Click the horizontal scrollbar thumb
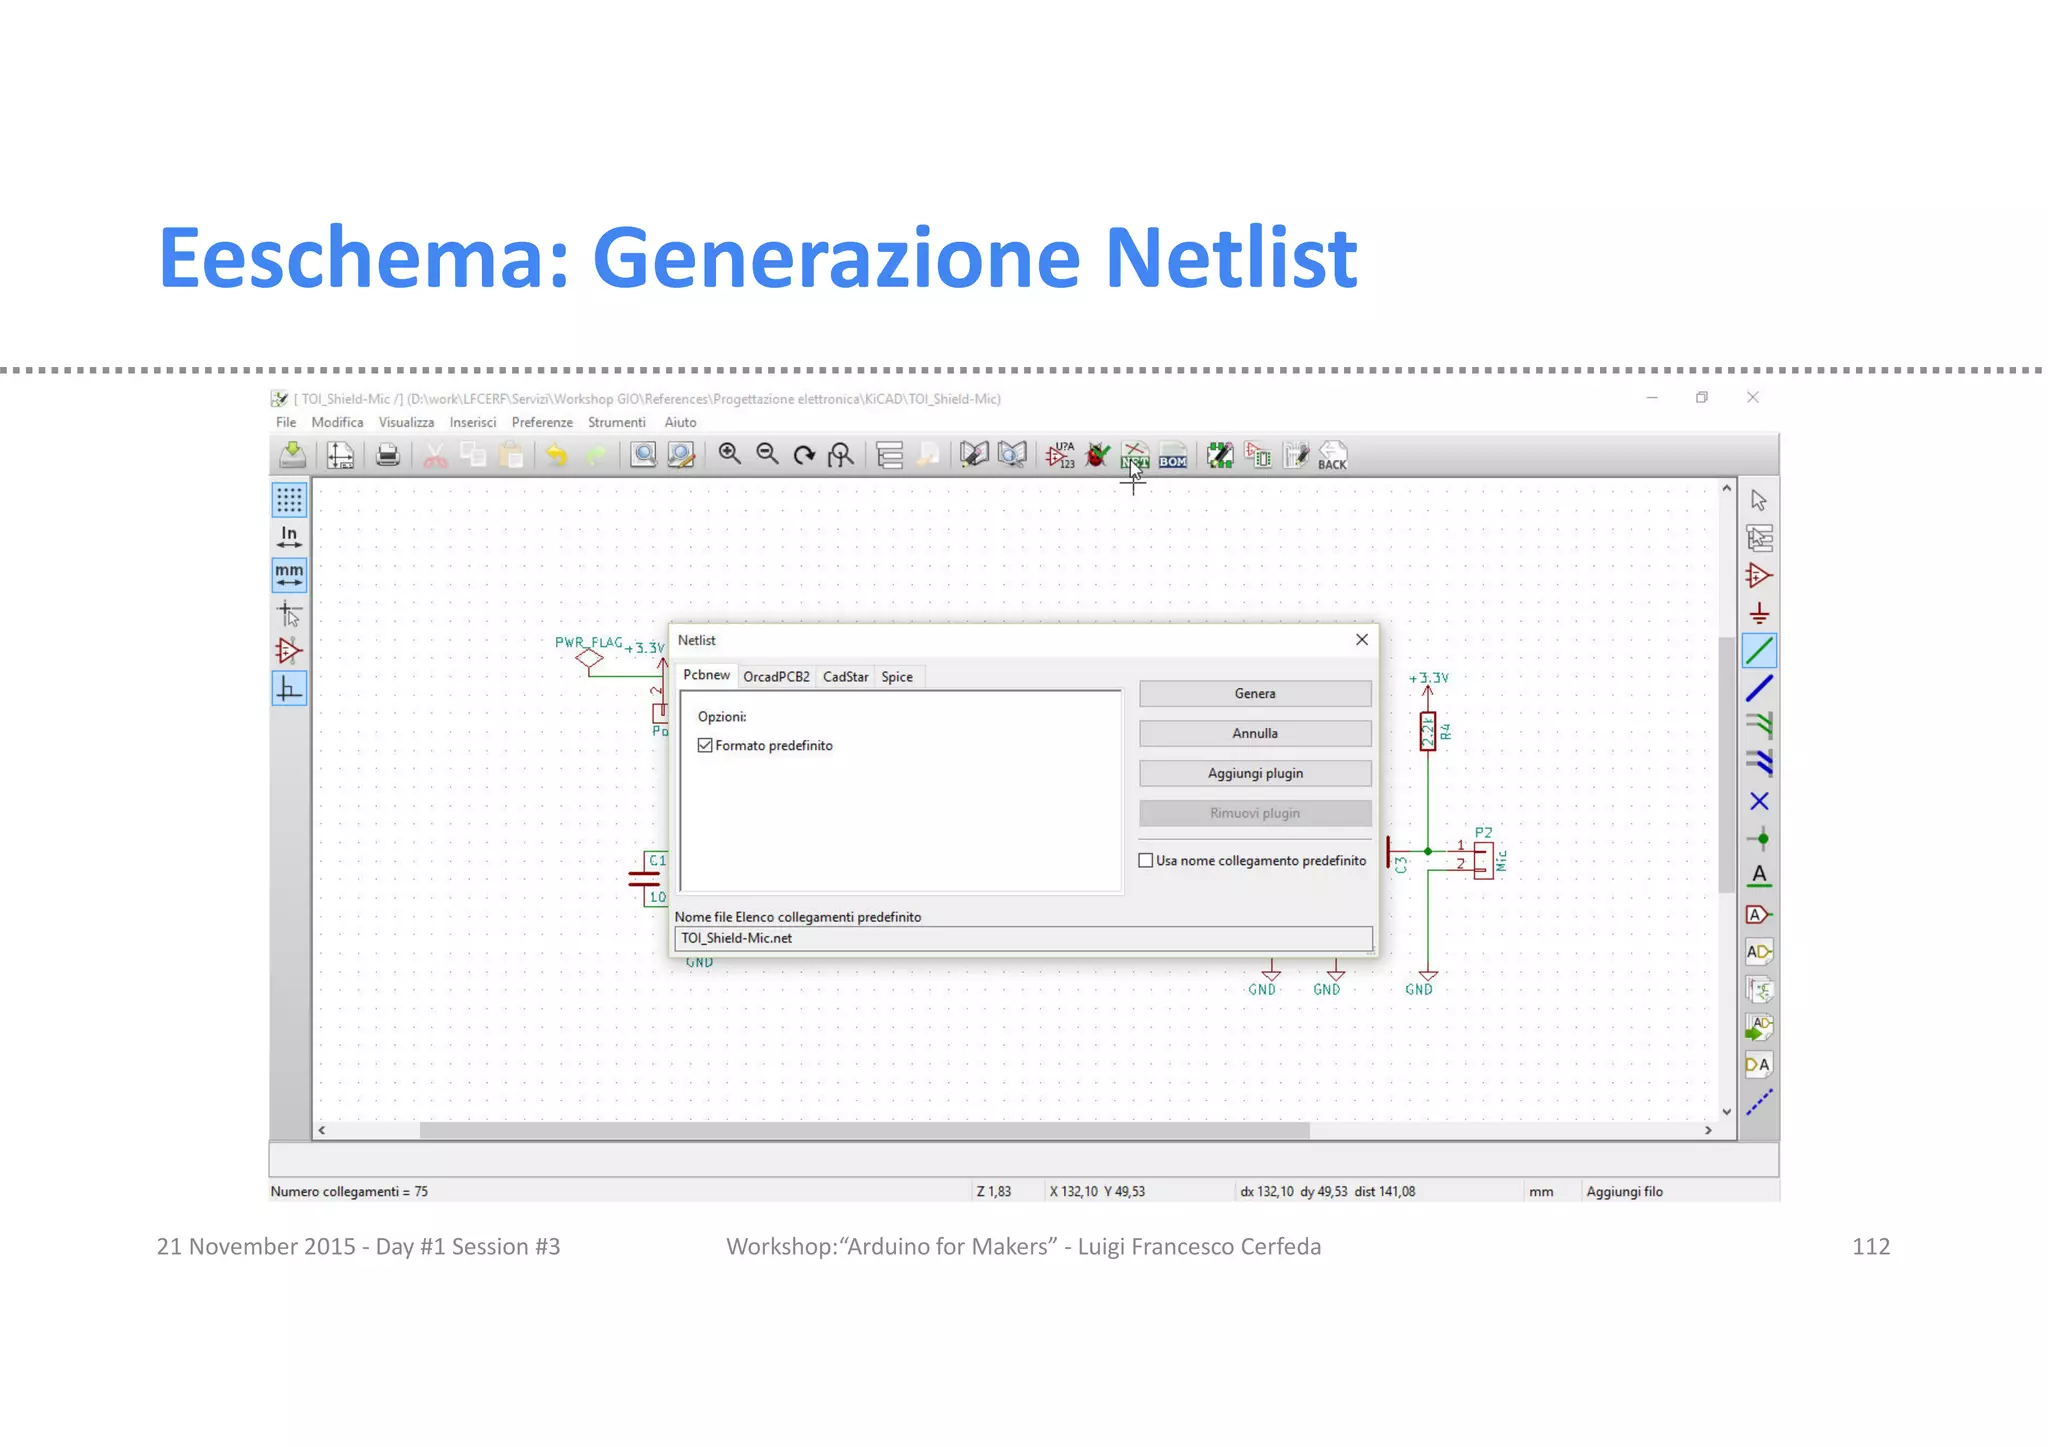The height and width of the screenshot is (1447, 2048). coord(864,1131)
